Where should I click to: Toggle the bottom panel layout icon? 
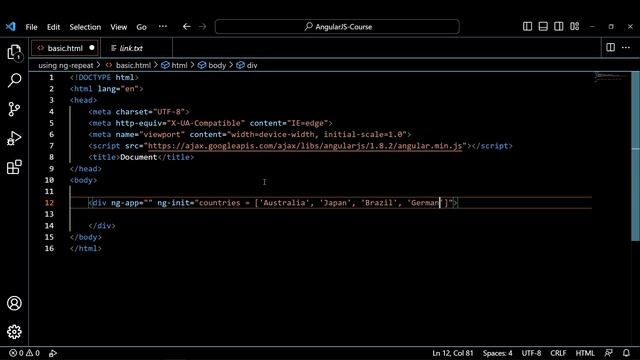(543, 27)
